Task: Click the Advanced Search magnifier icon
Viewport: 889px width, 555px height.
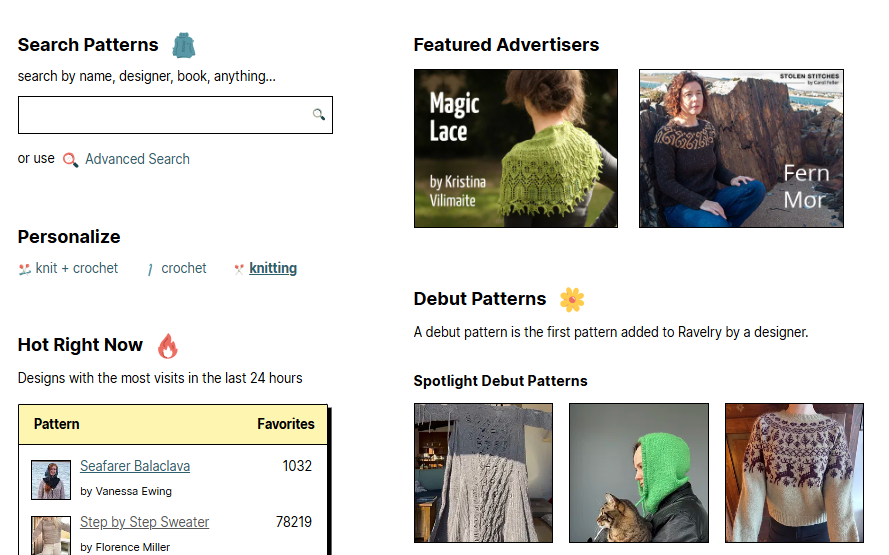Action: tap(70, 160)
